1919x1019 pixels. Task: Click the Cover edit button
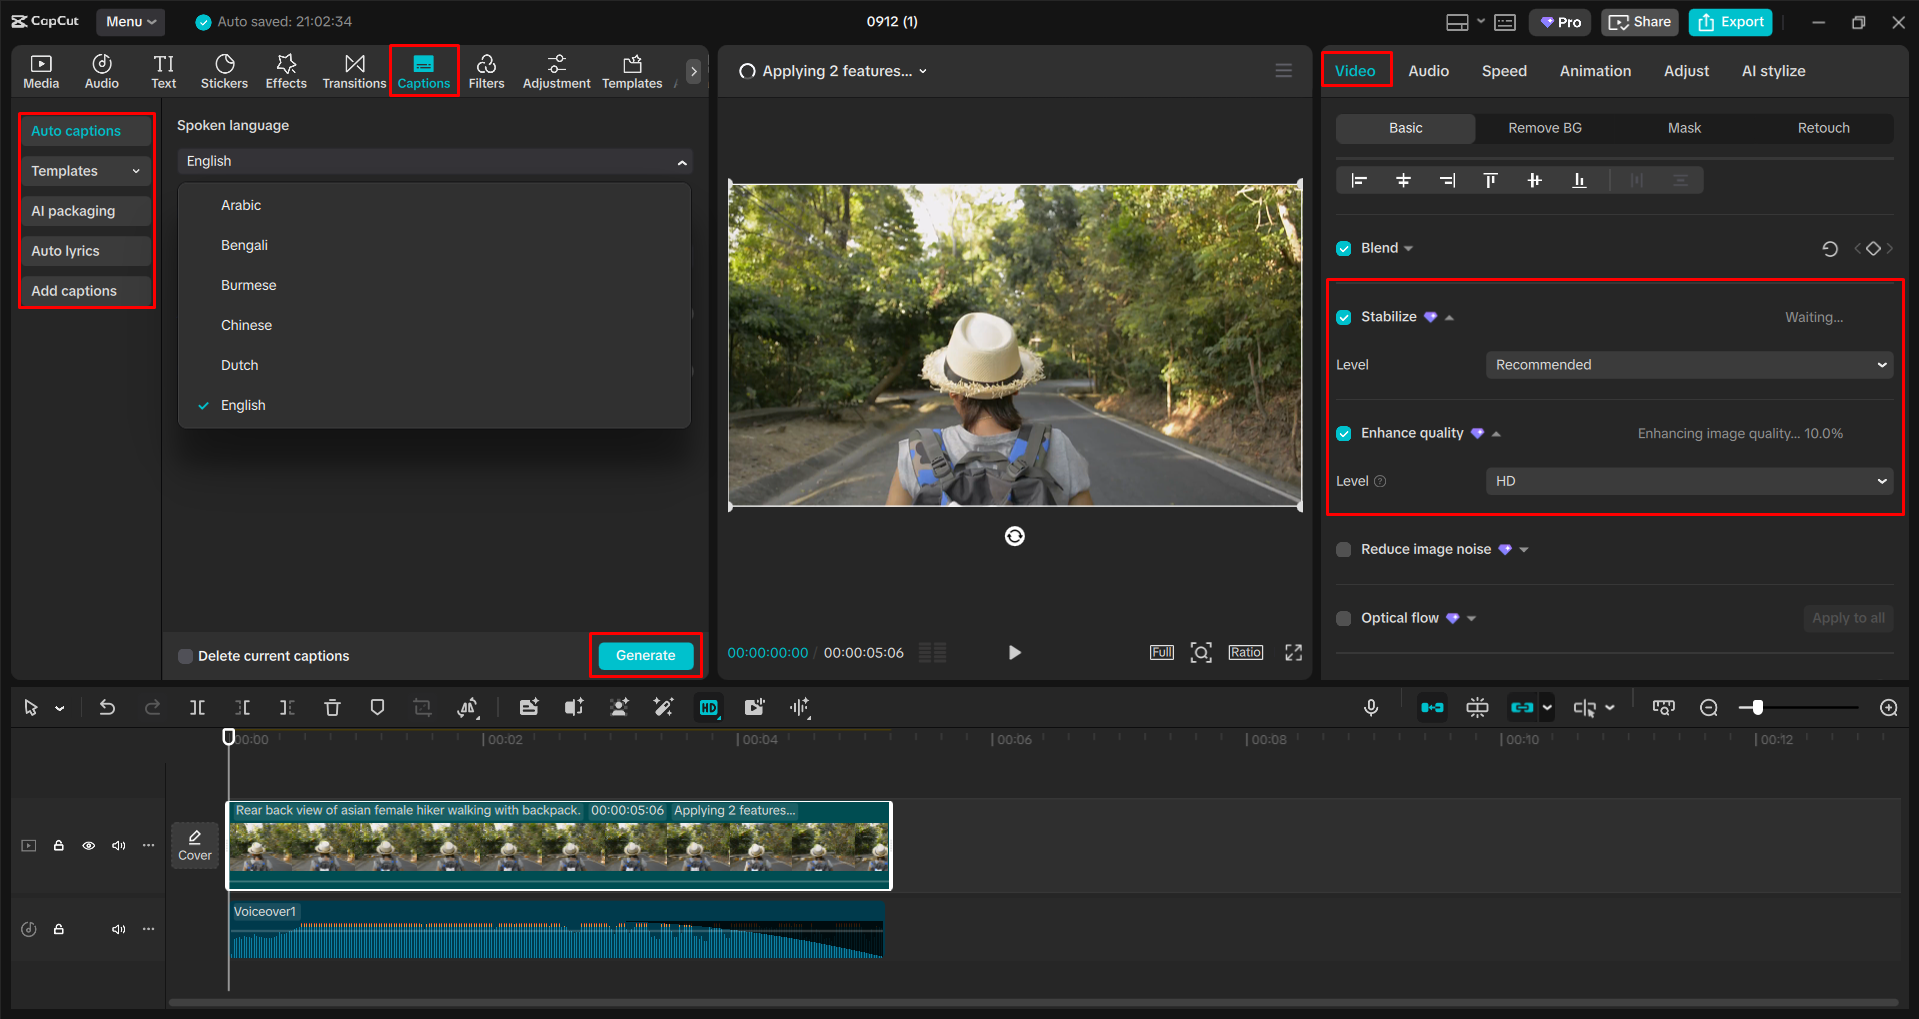tap(195, 845)
